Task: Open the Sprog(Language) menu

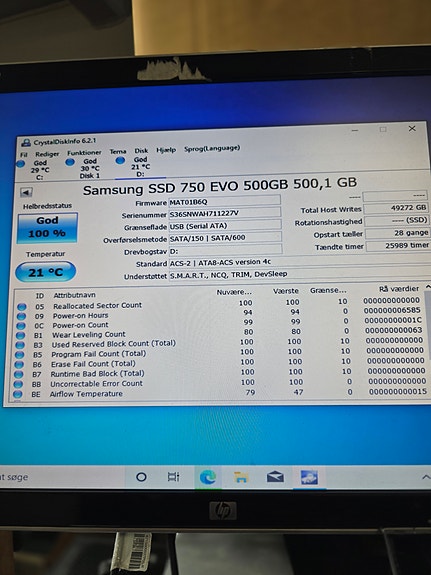Action: 212,148
